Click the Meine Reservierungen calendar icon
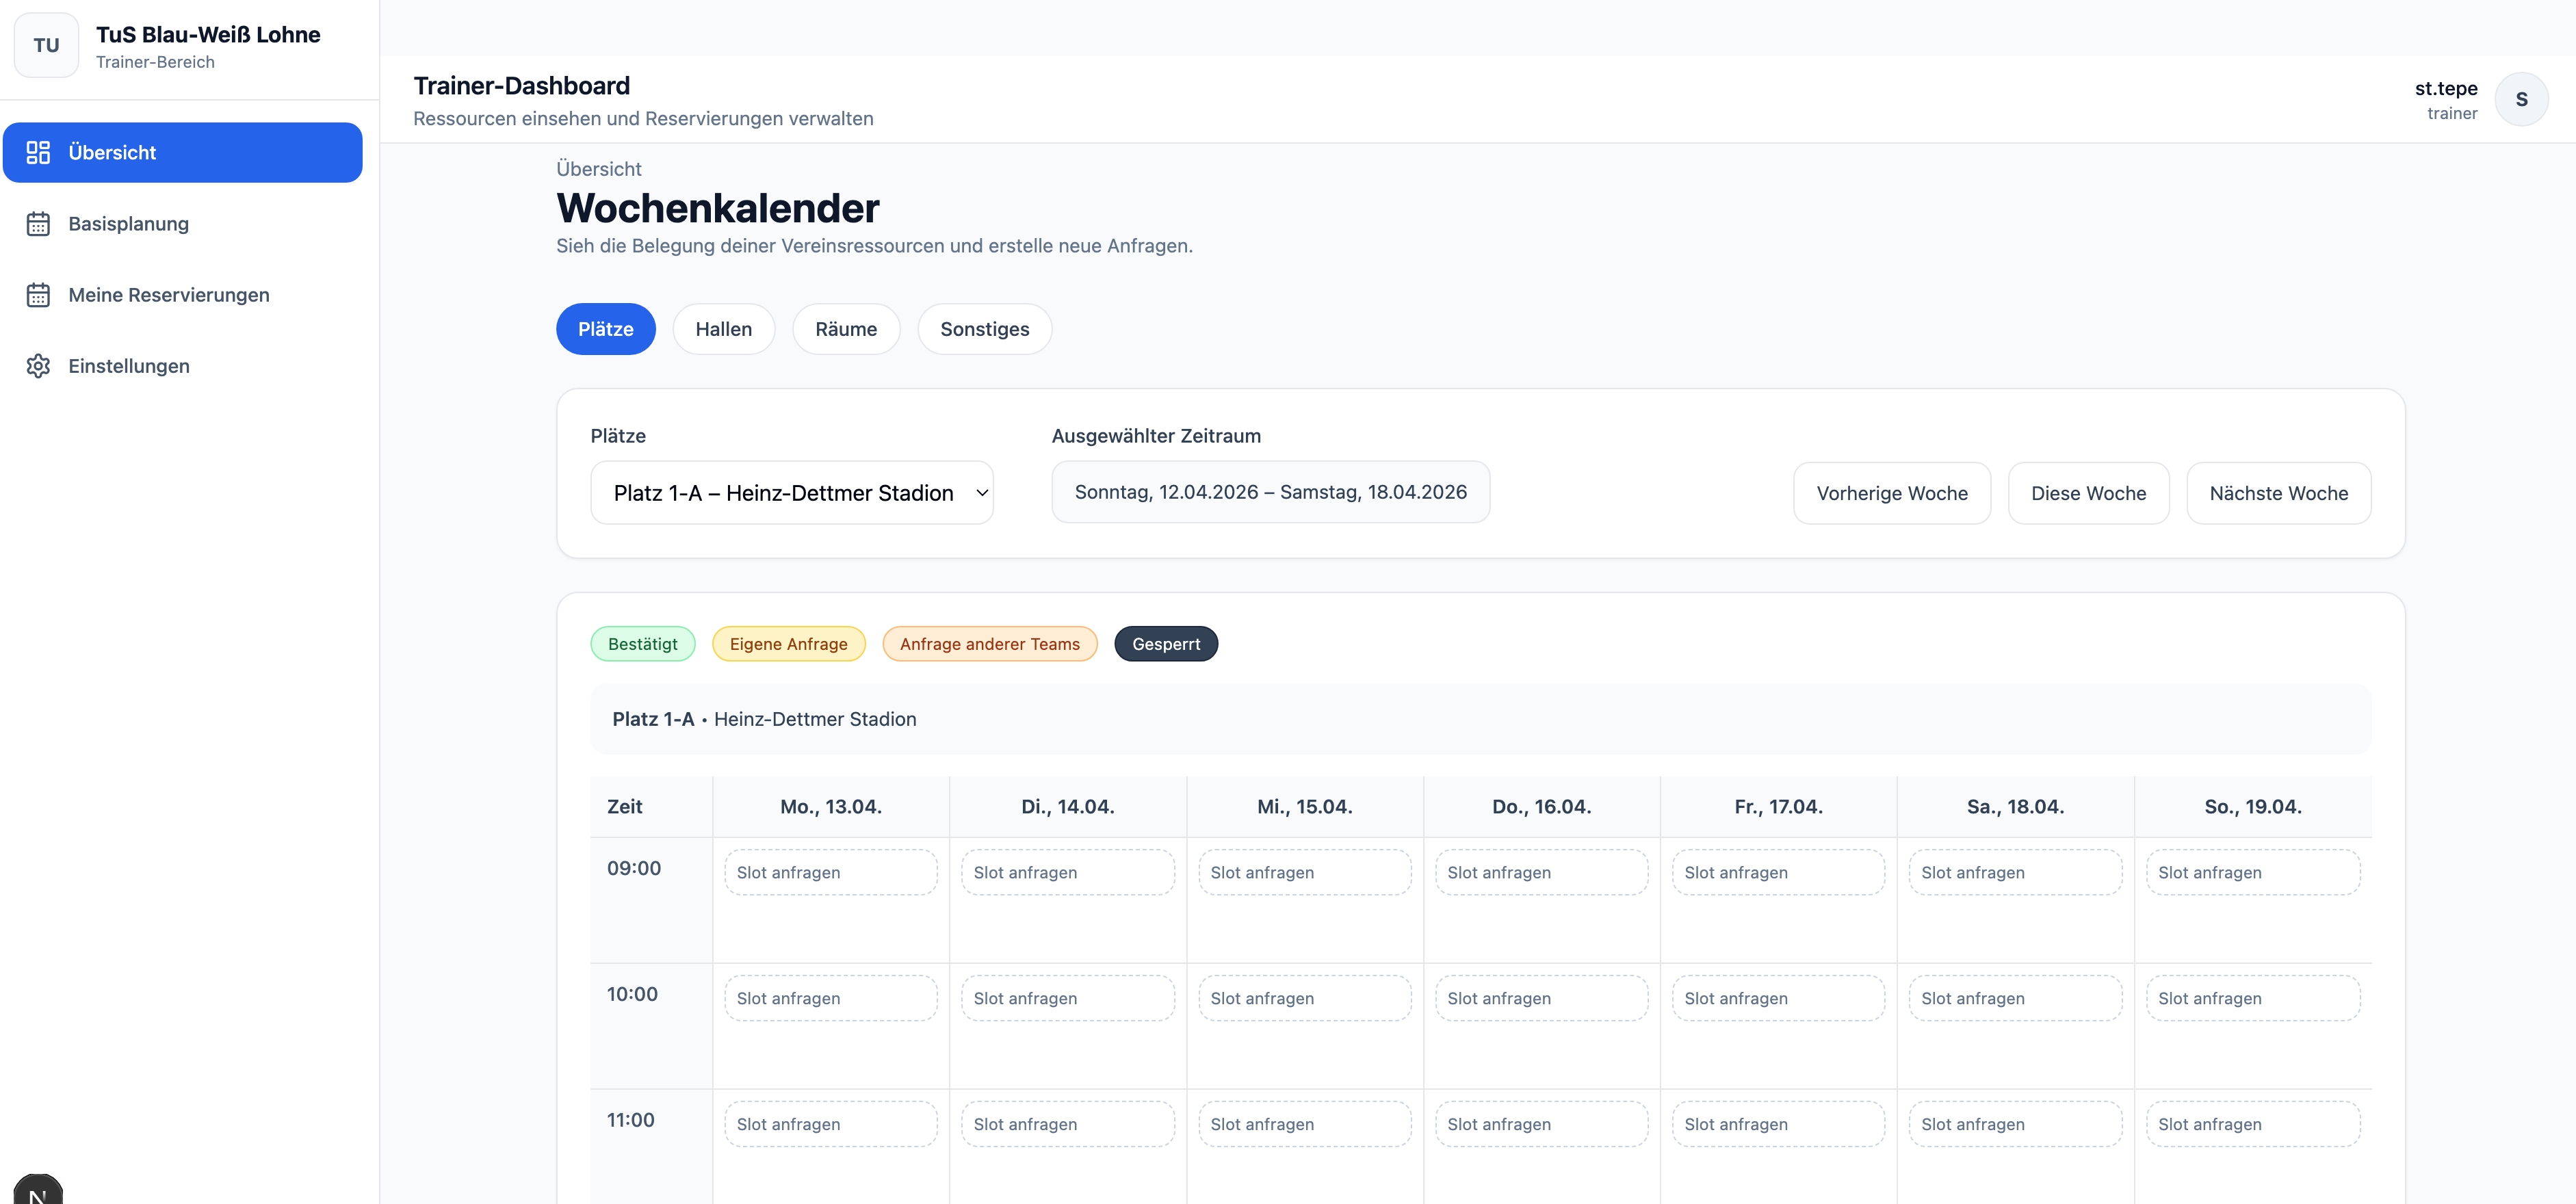2576x1204 pixels. tap(38, 295)
